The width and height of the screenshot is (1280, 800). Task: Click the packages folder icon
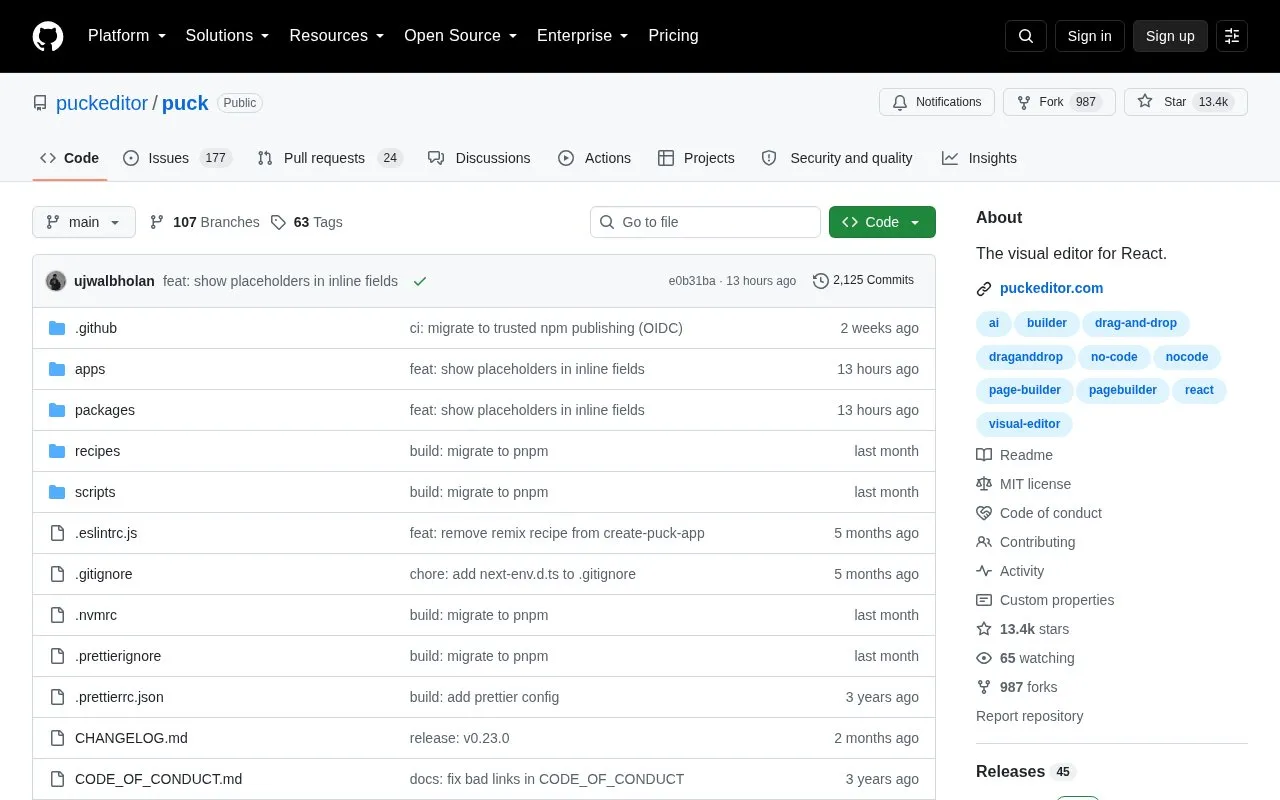57,410
